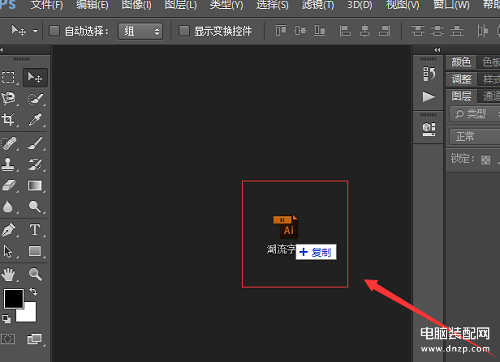Select the Clone Stamp tool
Screen dimensions: 500x362
pos(8,164)
